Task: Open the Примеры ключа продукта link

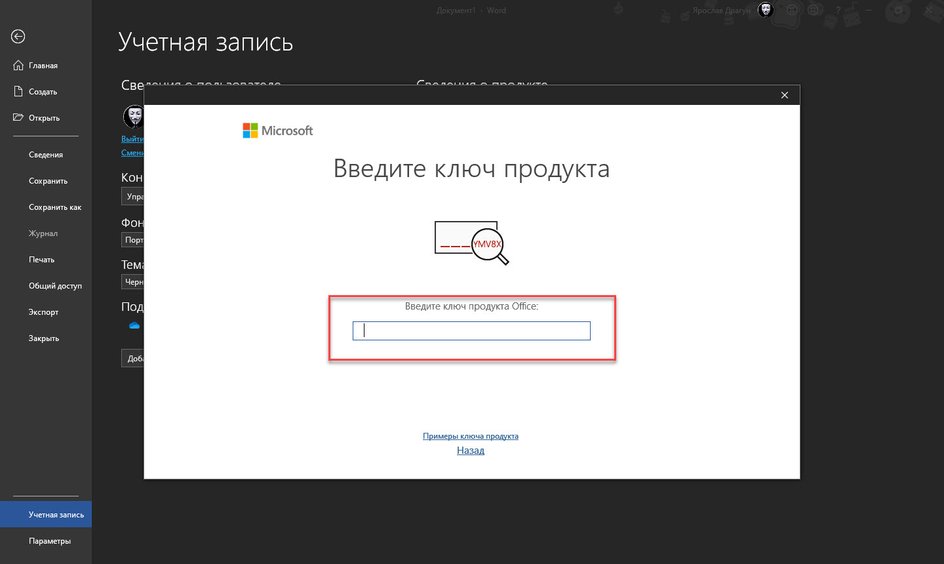Action: (470, 436)
